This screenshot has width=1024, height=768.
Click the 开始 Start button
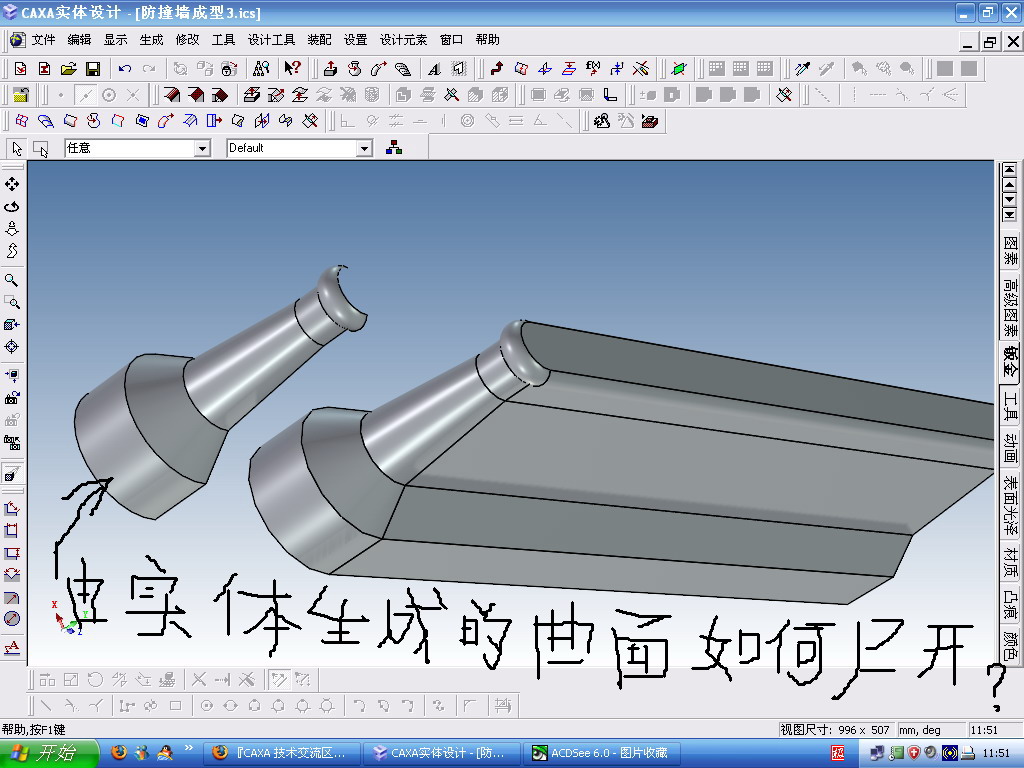click(x=50, y=753)
